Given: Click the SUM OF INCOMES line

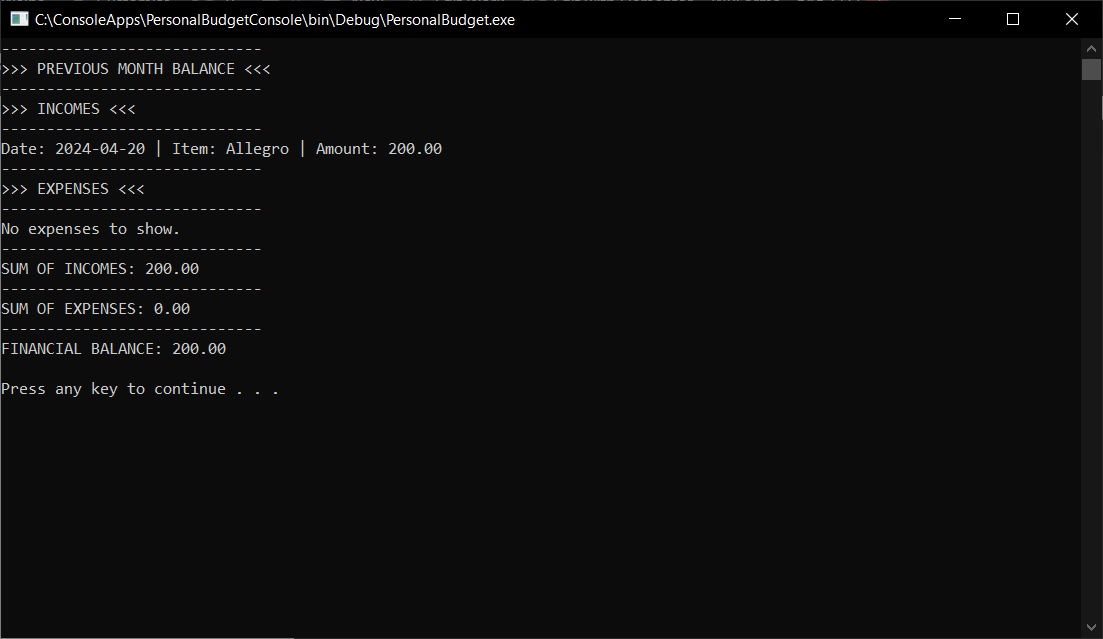Looking at the screenshot, I should [100, 269].
